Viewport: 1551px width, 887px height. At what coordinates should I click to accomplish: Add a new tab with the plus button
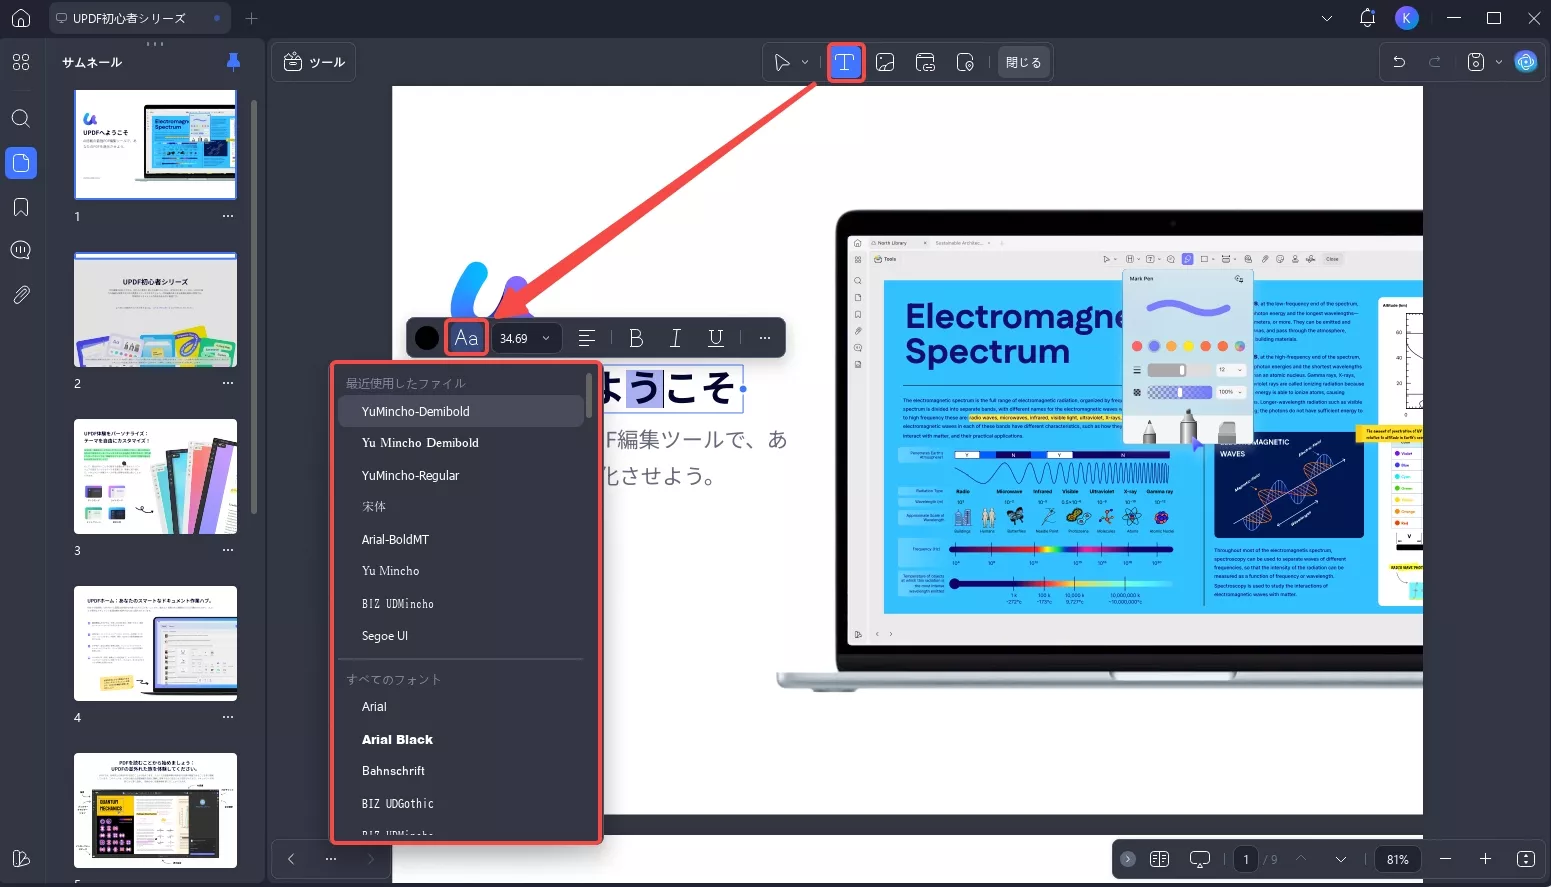point(251,18)
